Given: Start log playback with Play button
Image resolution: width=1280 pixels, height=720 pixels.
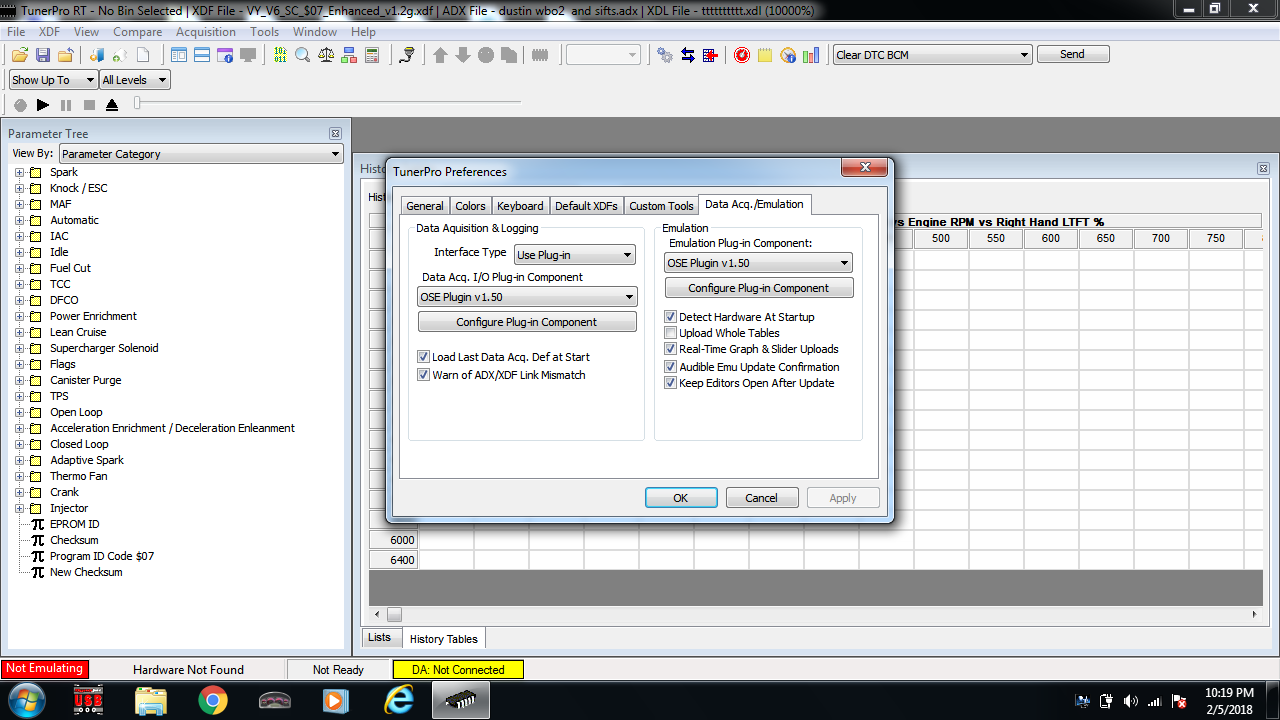Looking at the screenshot, I should pos(42,104).
